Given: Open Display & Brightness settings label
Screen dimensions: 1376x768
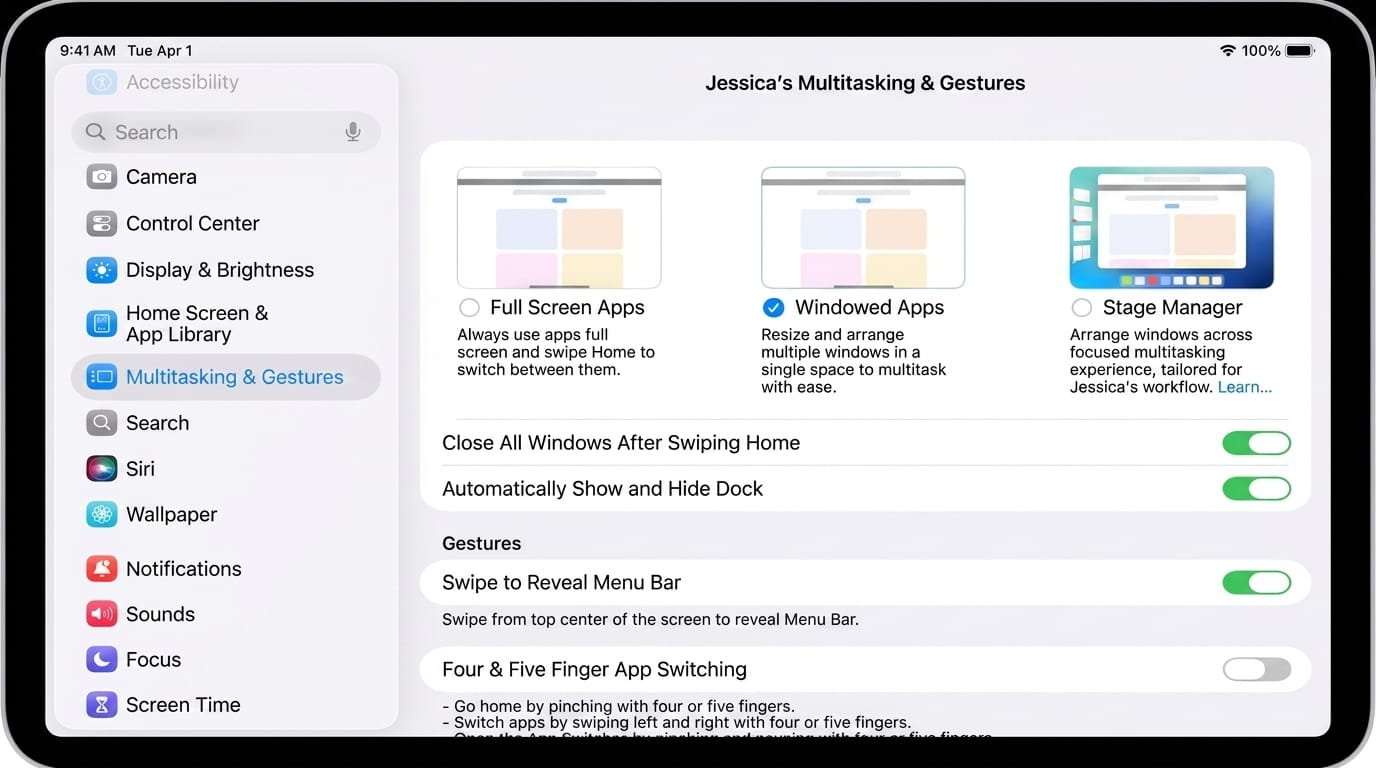Looking at the screenshot, I should [x=220, y=270].
